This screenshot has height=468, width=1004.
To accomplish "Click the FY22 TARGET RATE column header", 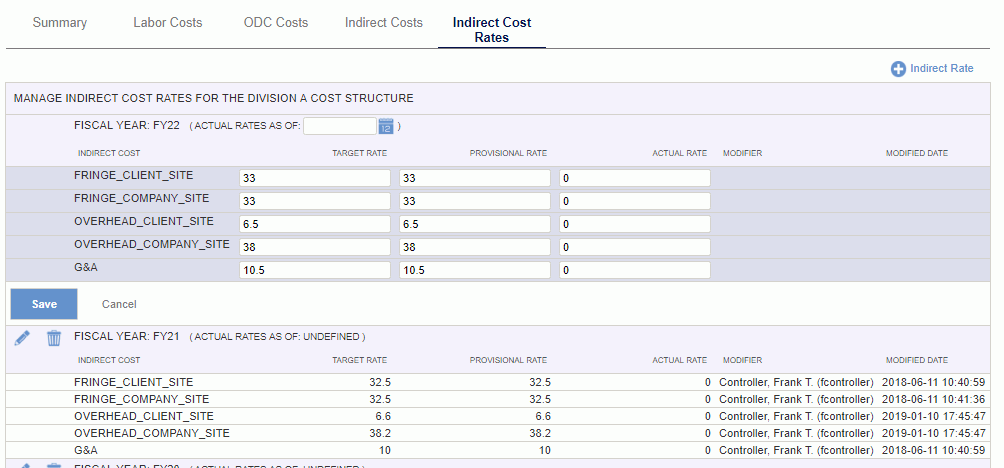I will pyautogui.click(x=359, y=154).
